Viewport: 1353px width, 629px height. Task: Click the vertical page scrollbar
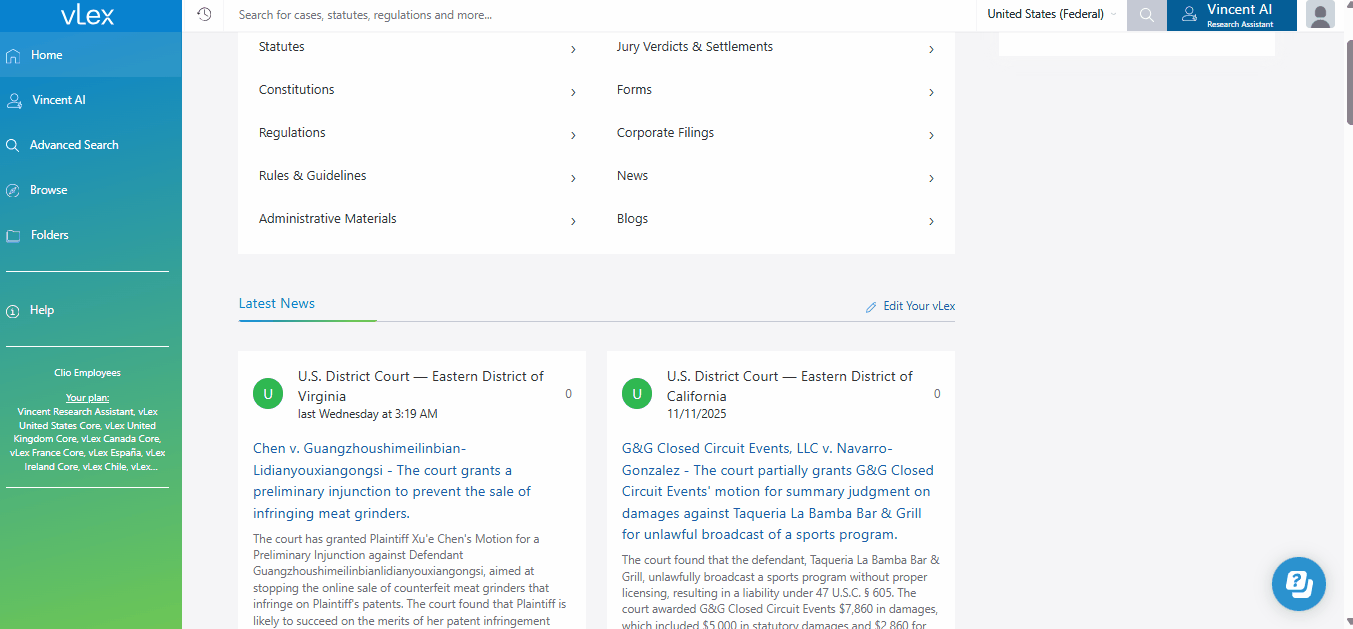(x=1347, y=80)
